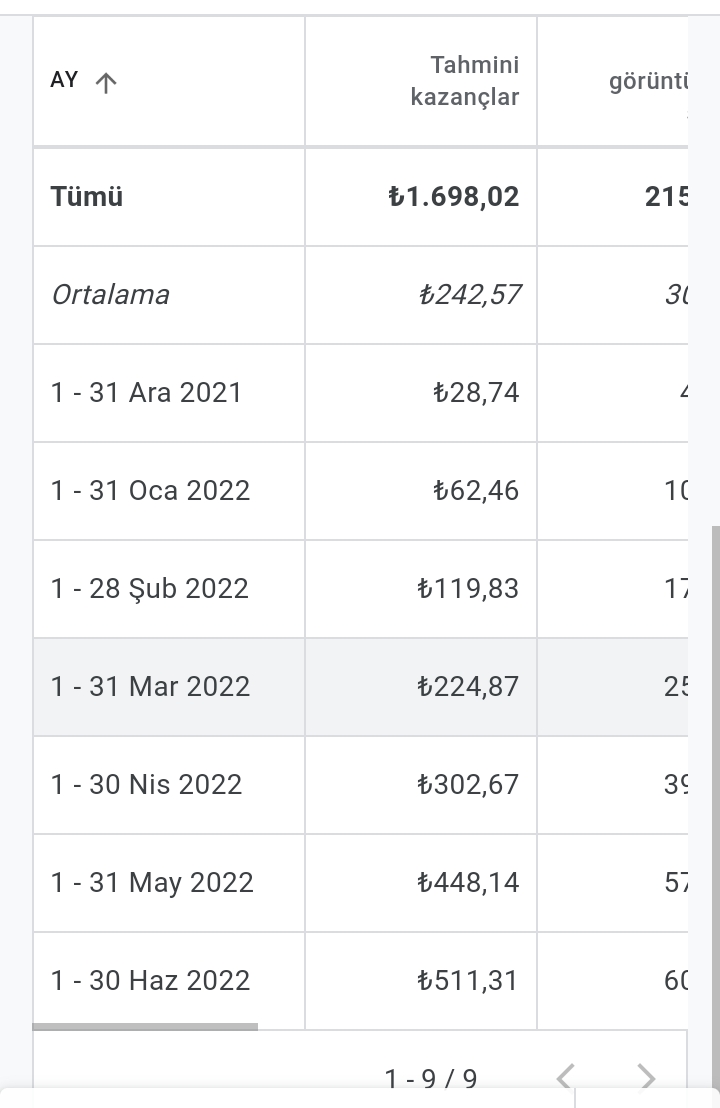The width and height of the screenshot is (720, 1108).
Task: Click the partially visible görüntü column header
Action: tap(648, 81)
